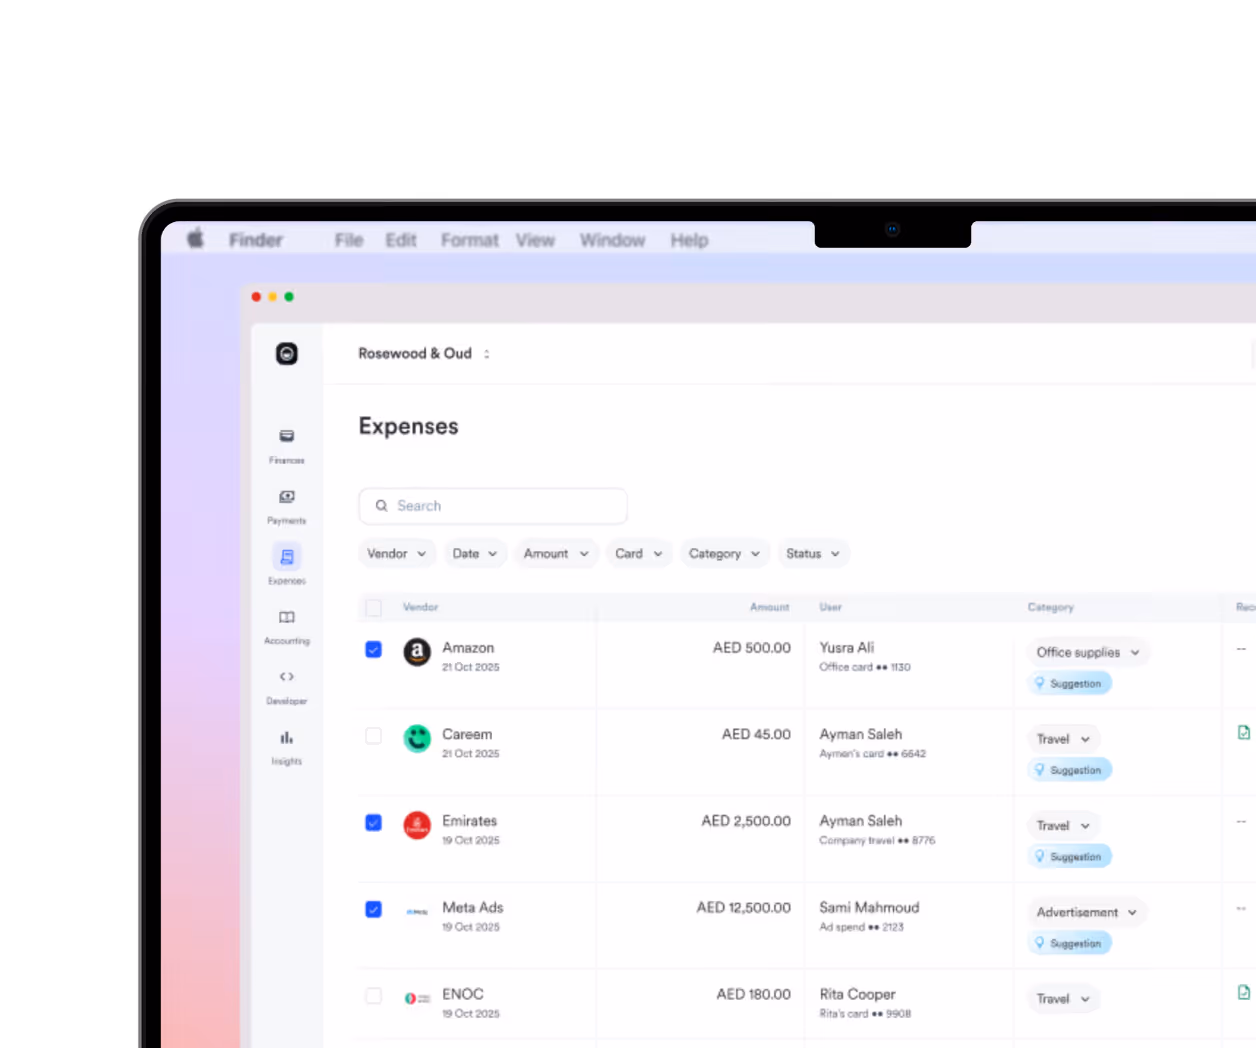
Task: Open the Payments section
Action: point(287,506)
